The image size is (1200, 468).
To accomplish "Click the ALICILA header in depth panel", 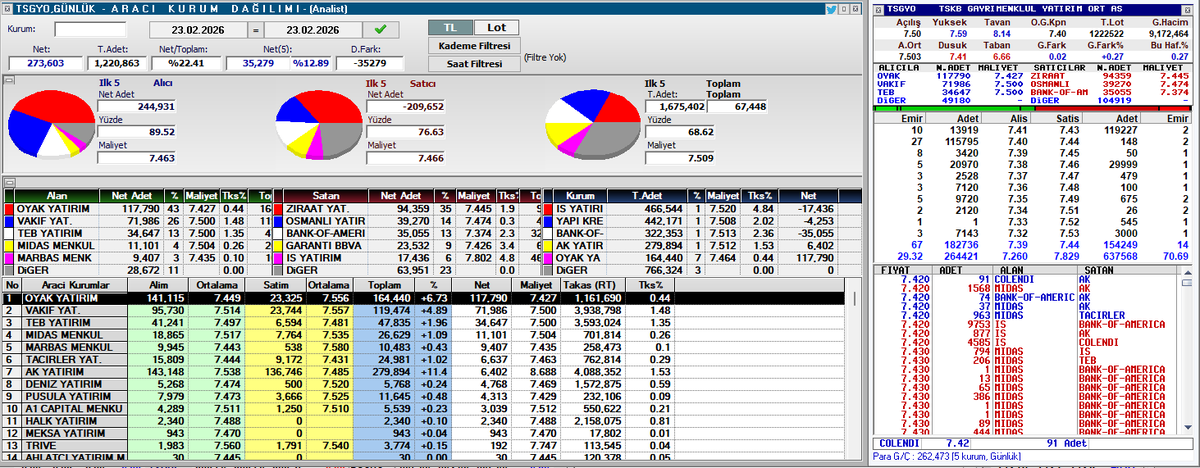I will pos(897,66).
